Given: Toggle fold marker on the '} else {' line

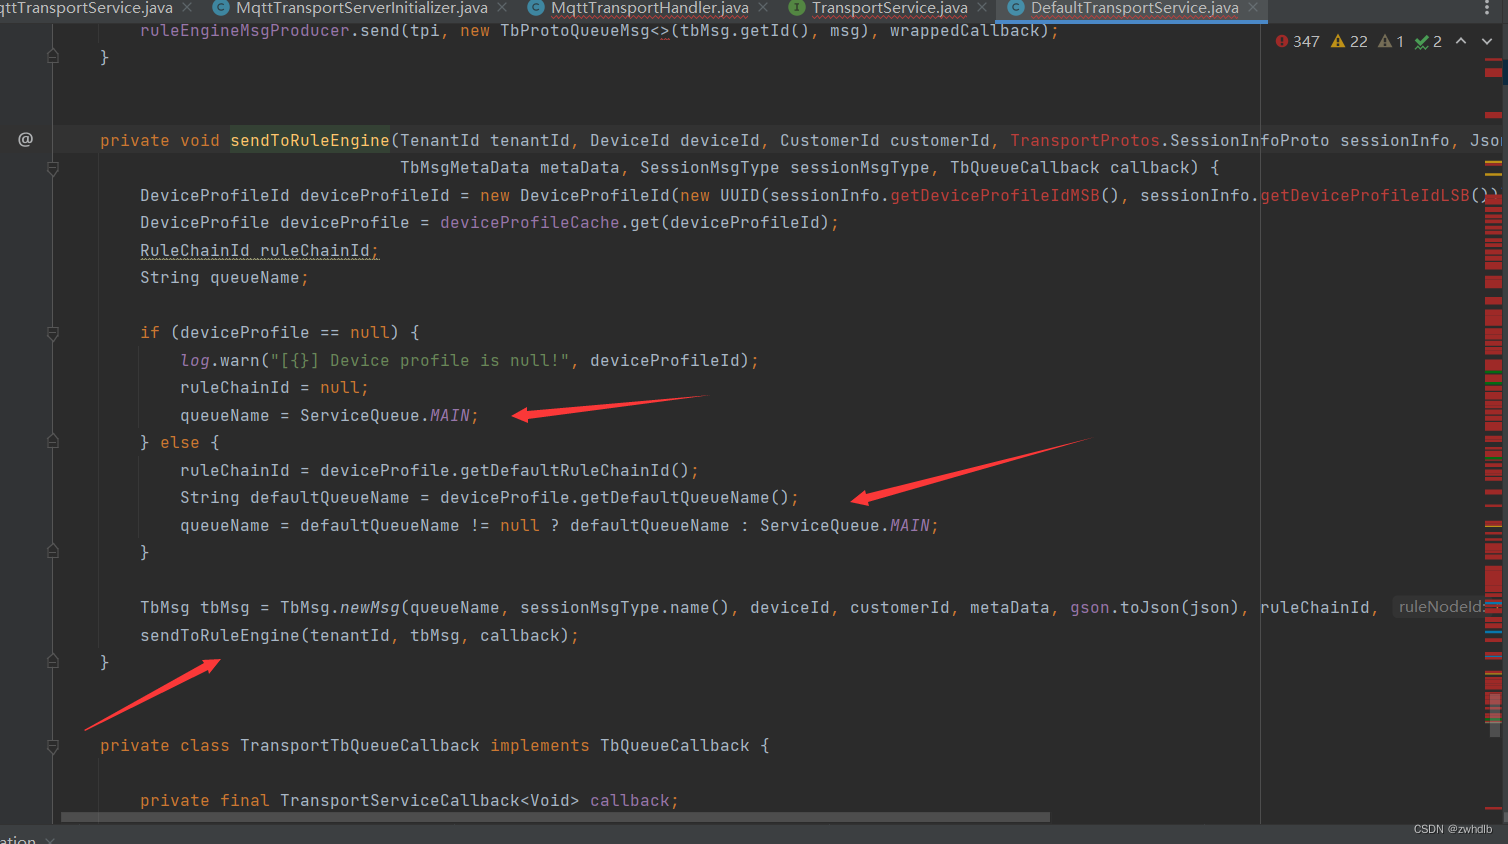Looking at the screenshot, I should tap(53, 441).
